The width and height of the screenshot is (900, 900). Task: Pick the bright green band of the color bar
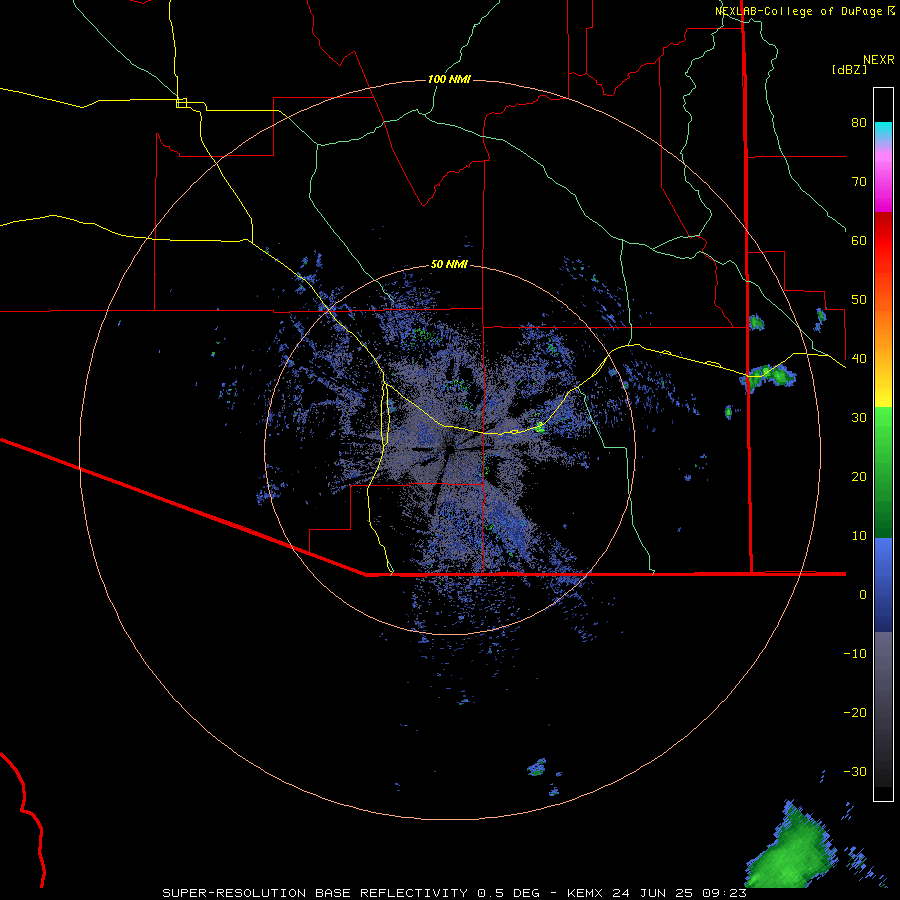coord(883,428)
